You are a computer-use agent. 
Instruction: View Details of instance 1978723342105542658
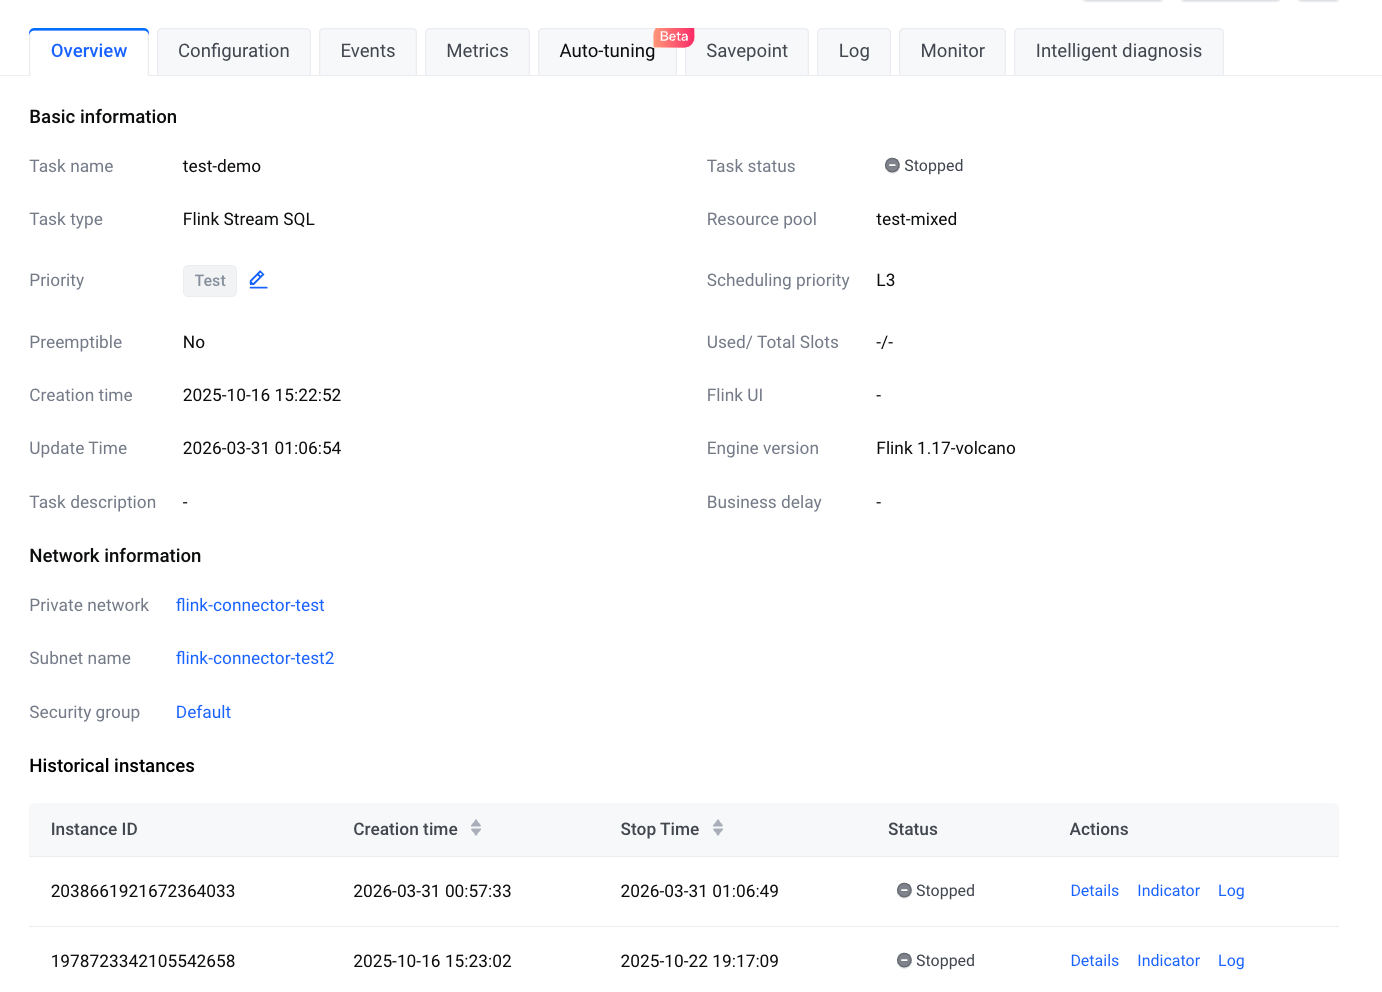[1094, 961]
